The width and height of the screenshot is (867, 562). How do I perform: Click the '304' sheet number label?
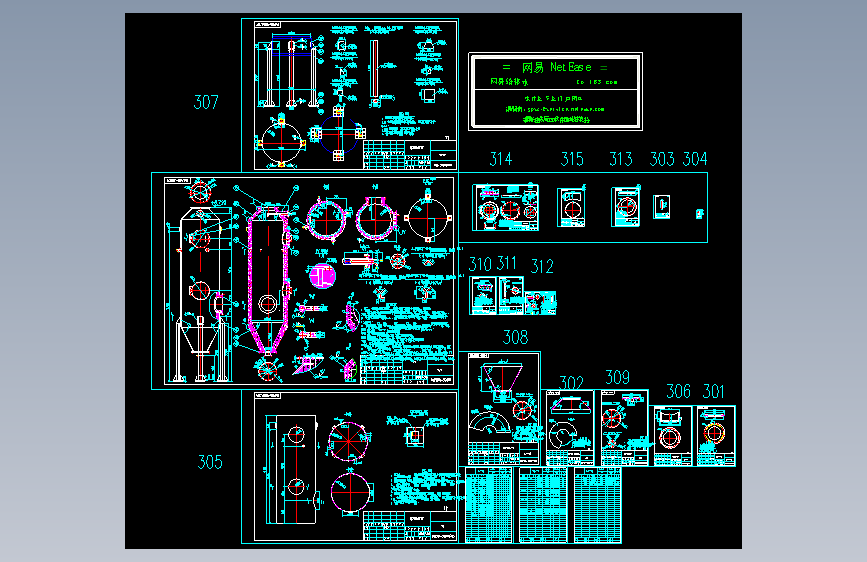[695, 159]
